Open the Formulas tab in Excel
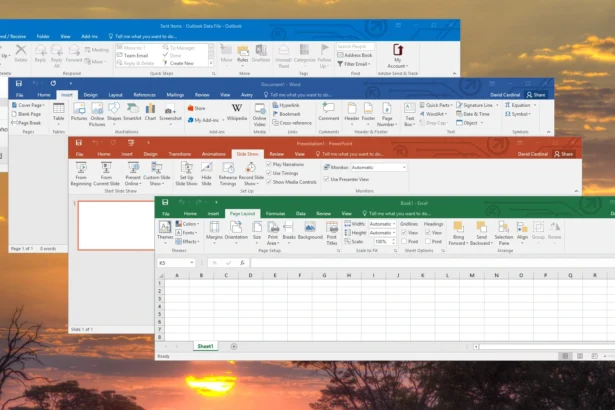Screen dimensions: 615x410 (x=275, y=214)
